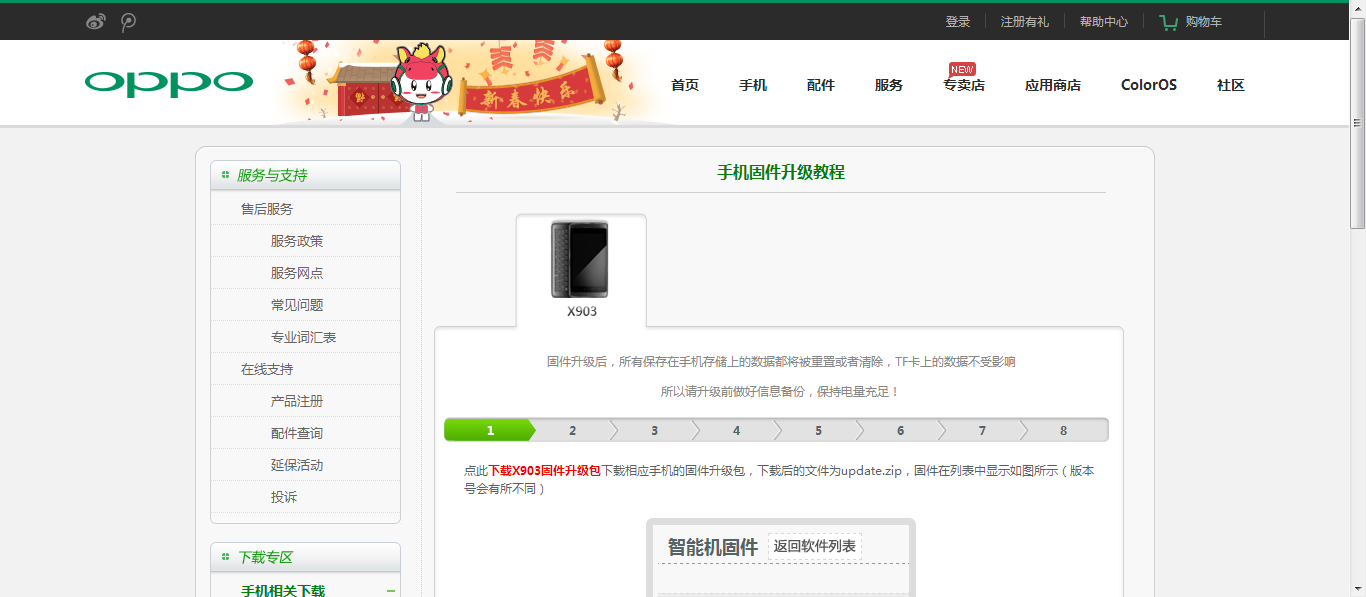The height and width of the screenshot is (597, 1366).
Task: Open 手机 navigation menu
Action: 753,85
